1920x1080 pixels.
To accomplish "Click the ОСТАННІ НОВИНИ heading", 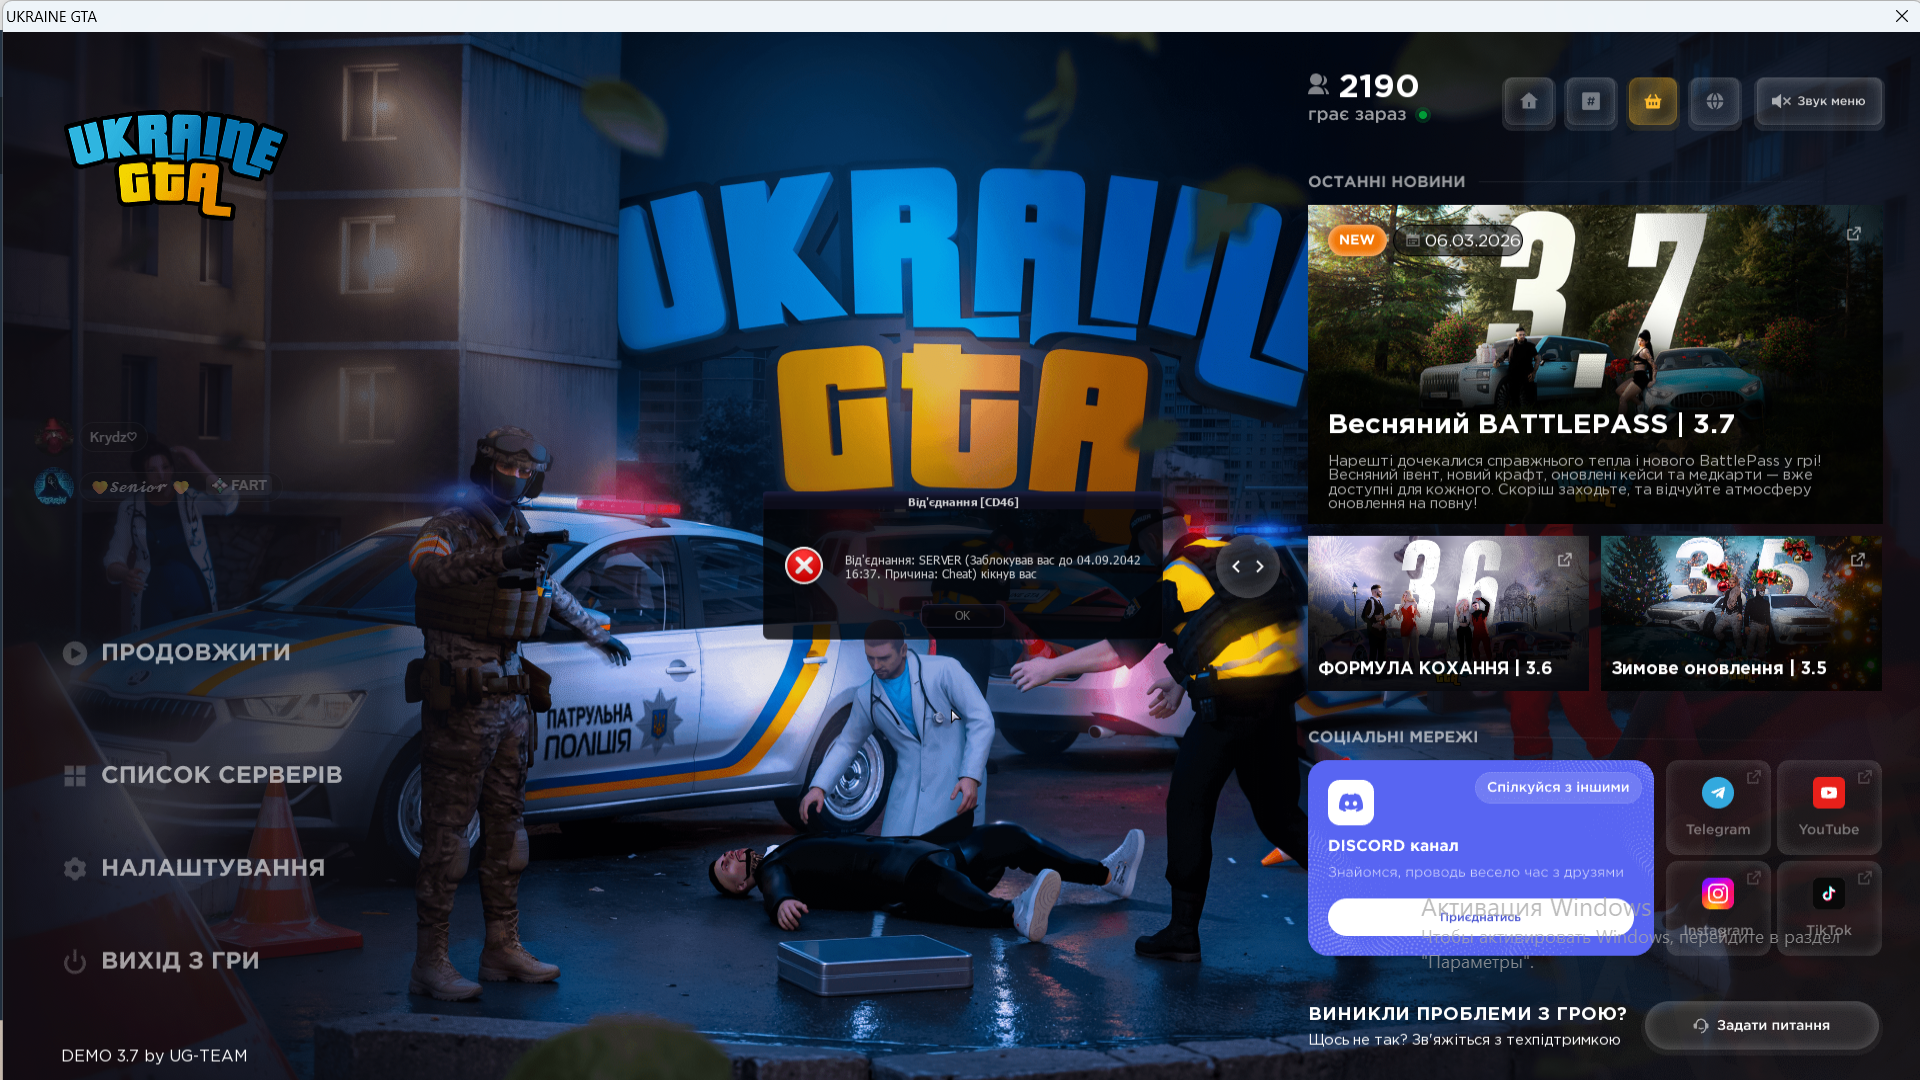I will pos(1387,182).
